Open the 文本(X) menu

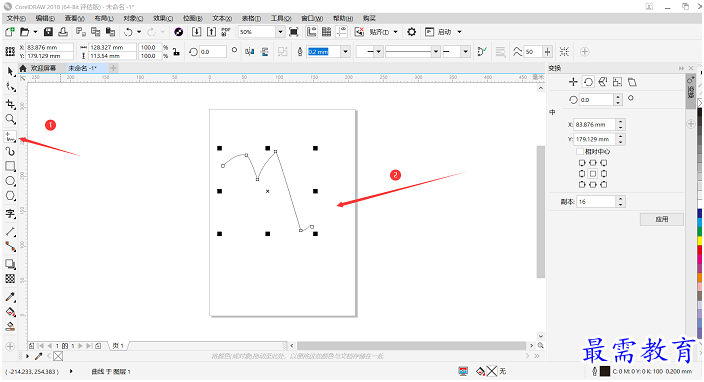click(222, 18)
